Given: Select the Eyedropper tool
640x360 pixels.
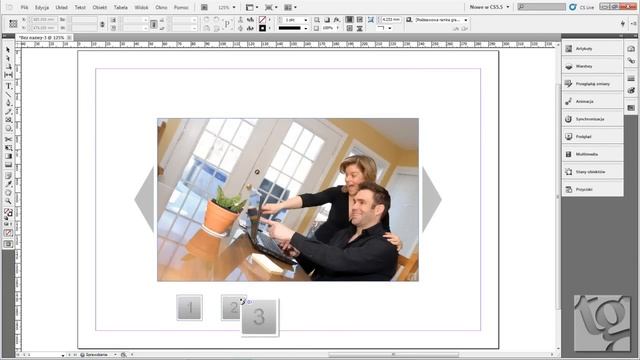Looking at the screenshot, I should [8, 184].
